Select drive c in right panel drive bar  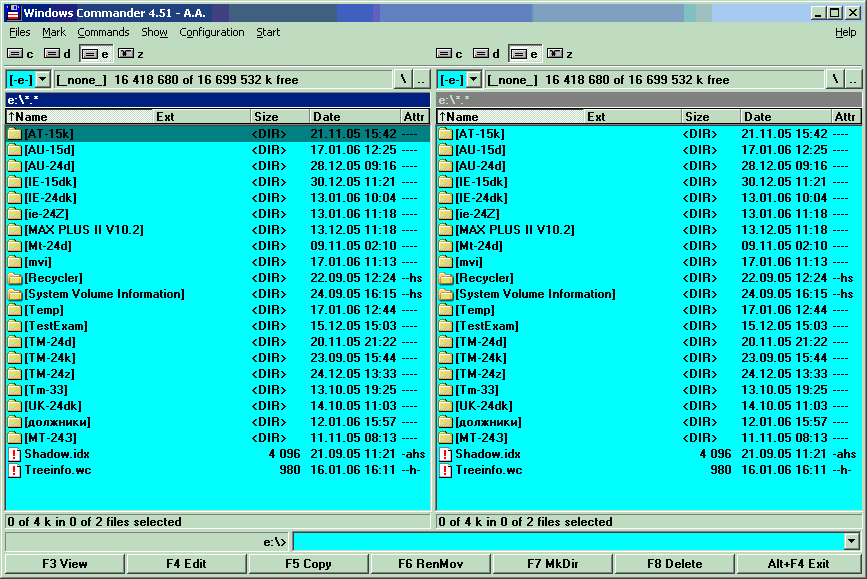[x=450, y=54]
